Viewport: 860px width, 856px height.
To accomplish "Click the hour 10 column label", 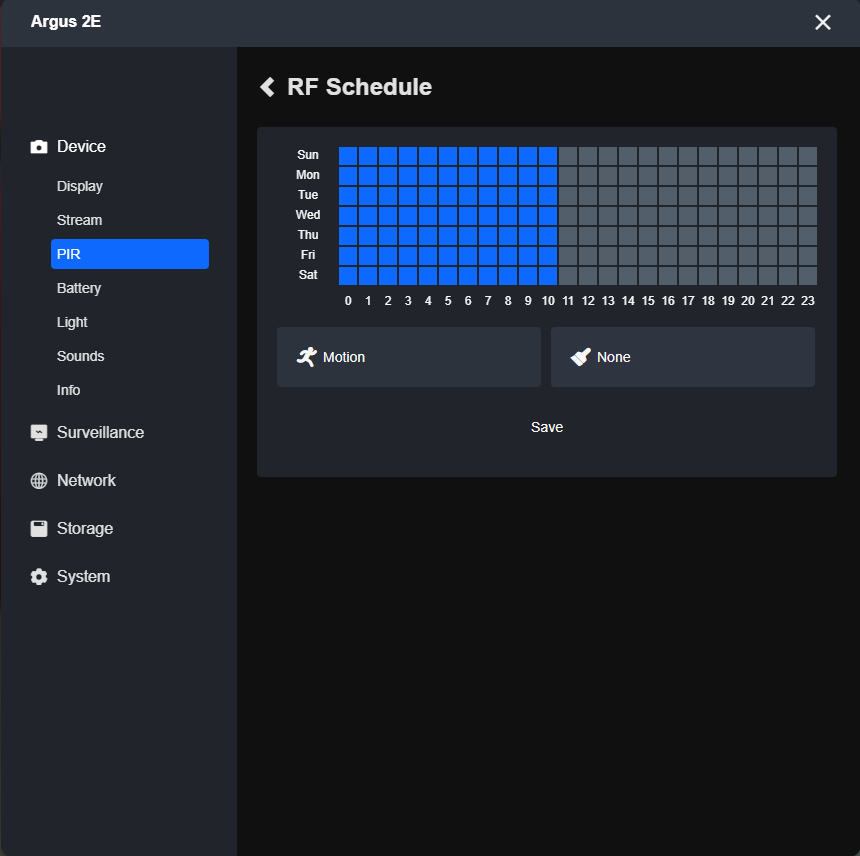I will point(548,301).
